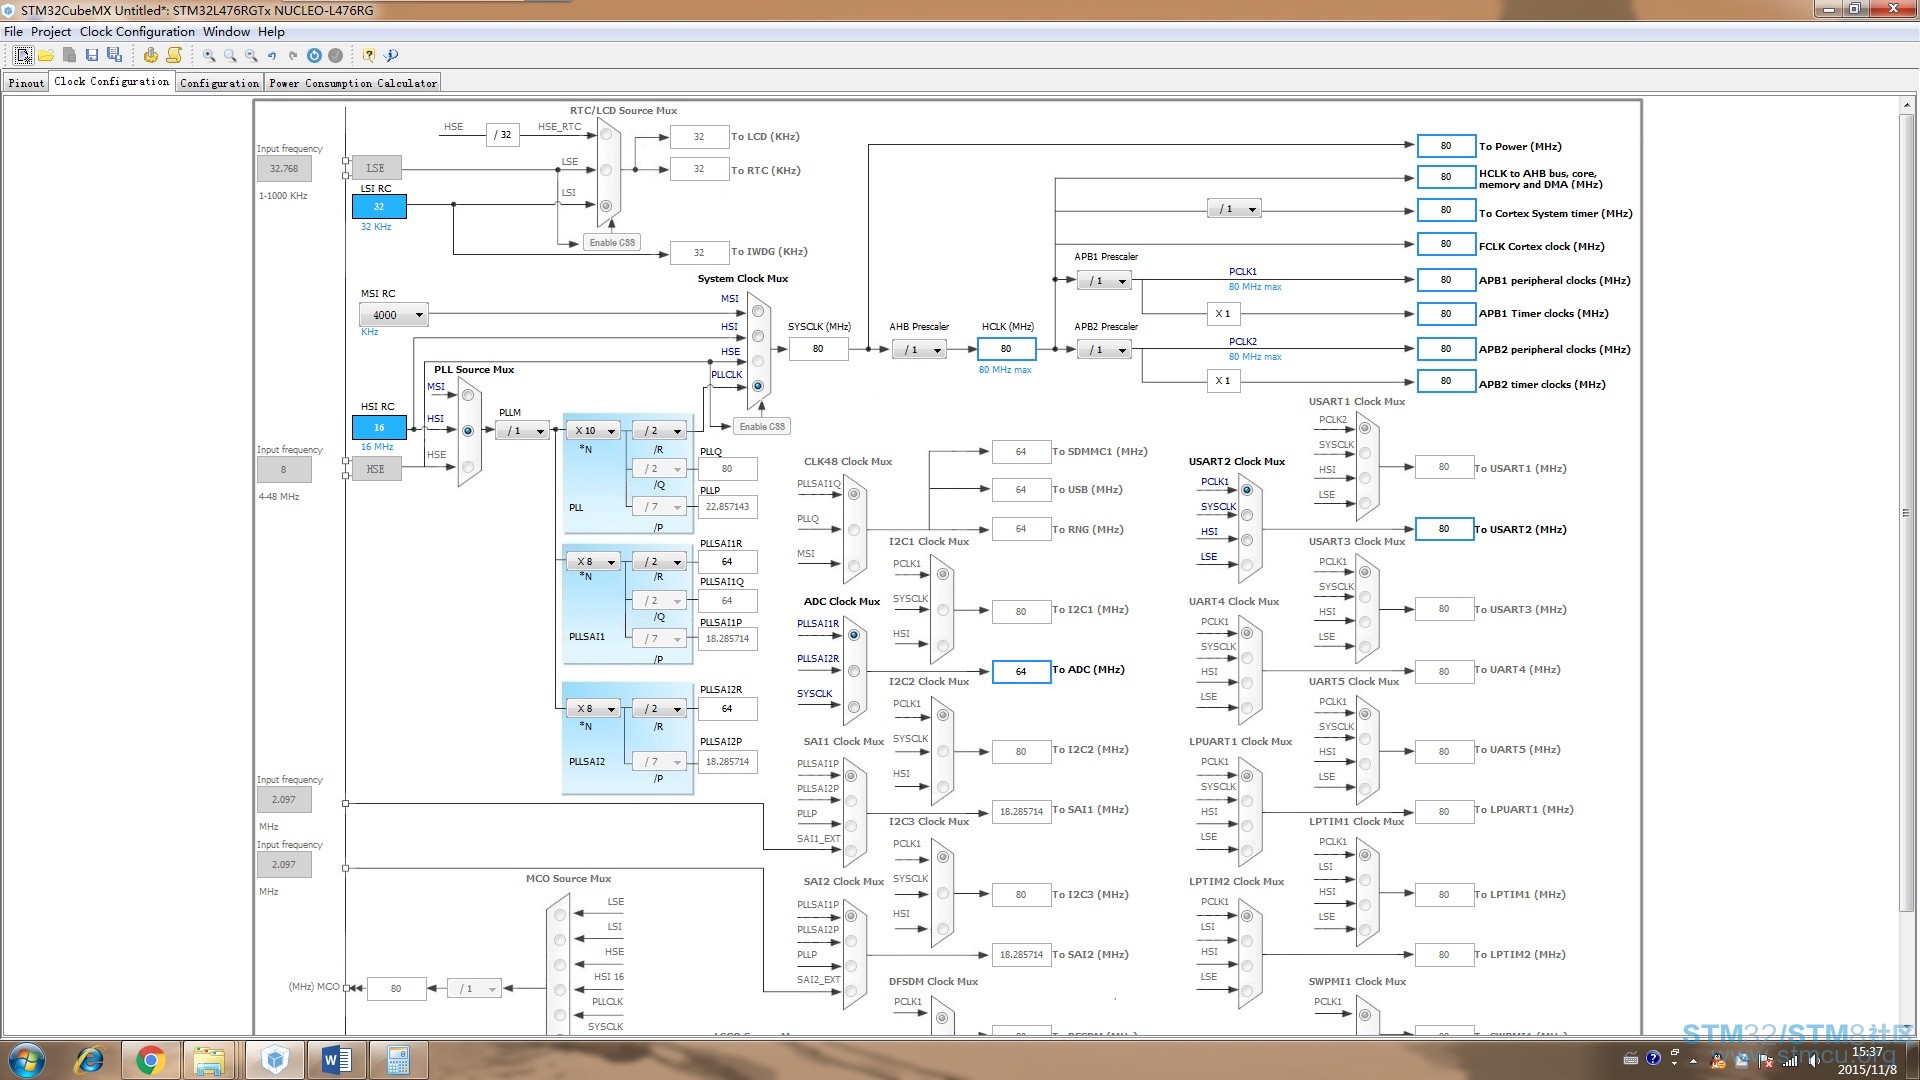Viewport: 1920px width, 1080px height.
Task: Click the middle magnifier zoom icon
Action: click(x=230, y=56)
